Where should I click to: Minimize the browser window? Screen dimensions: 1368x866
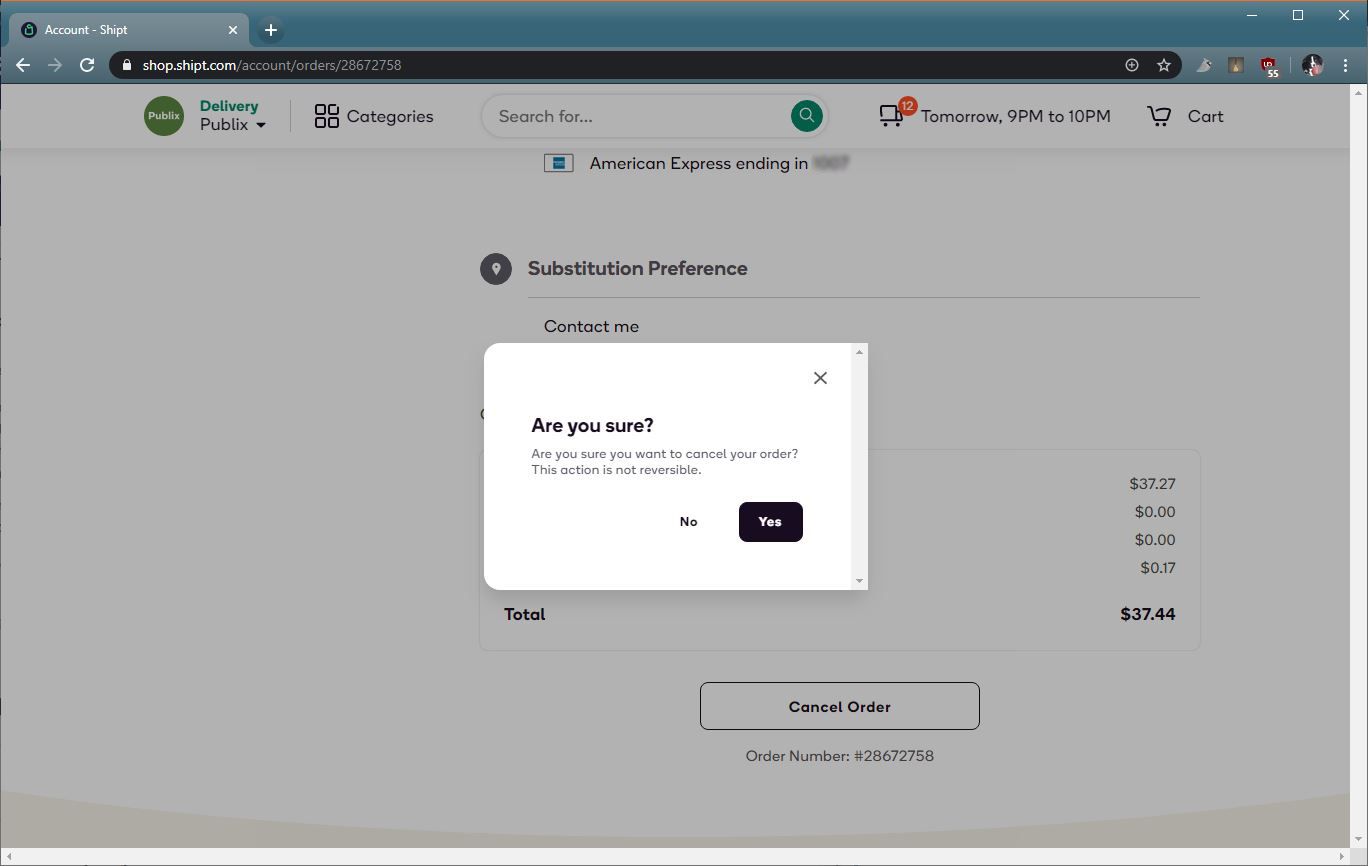coord(1252,15)
